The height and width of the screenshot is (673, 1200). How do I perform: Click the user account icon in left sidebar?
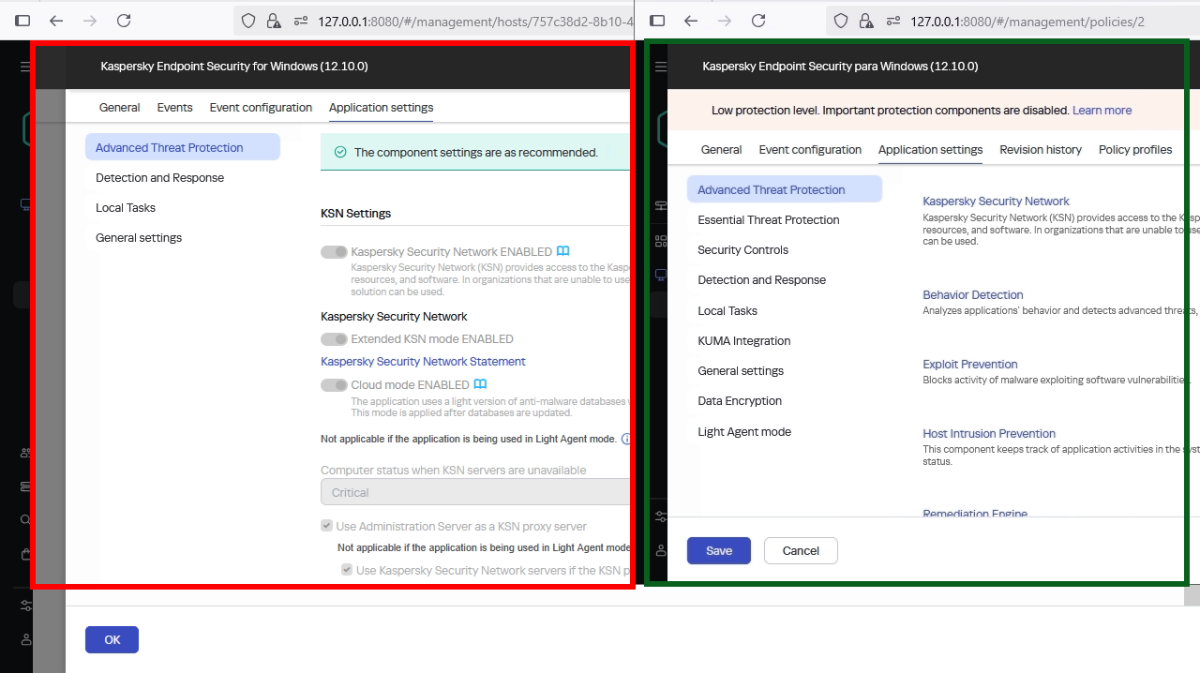pyautogui.click(x=26, y=639)
